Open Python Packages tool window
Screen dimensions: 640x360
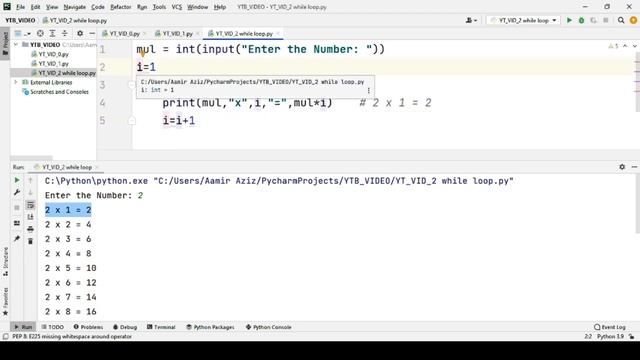[x=210, y=327]
